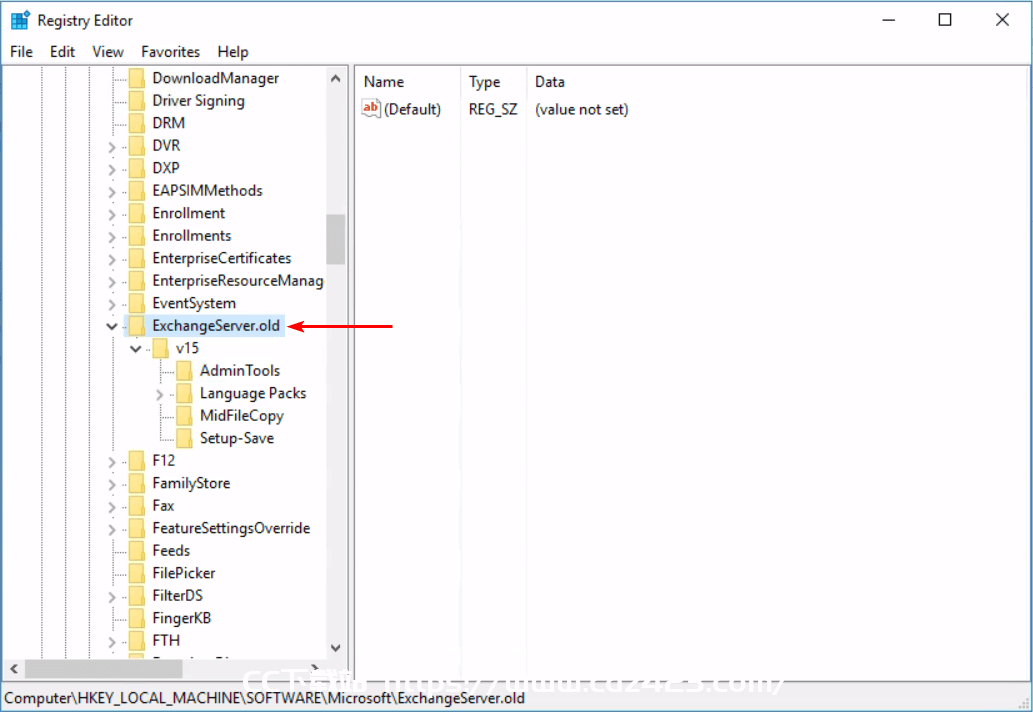Select the FeatureSettingsOverride key label
1033x712 pixels.
231,528
